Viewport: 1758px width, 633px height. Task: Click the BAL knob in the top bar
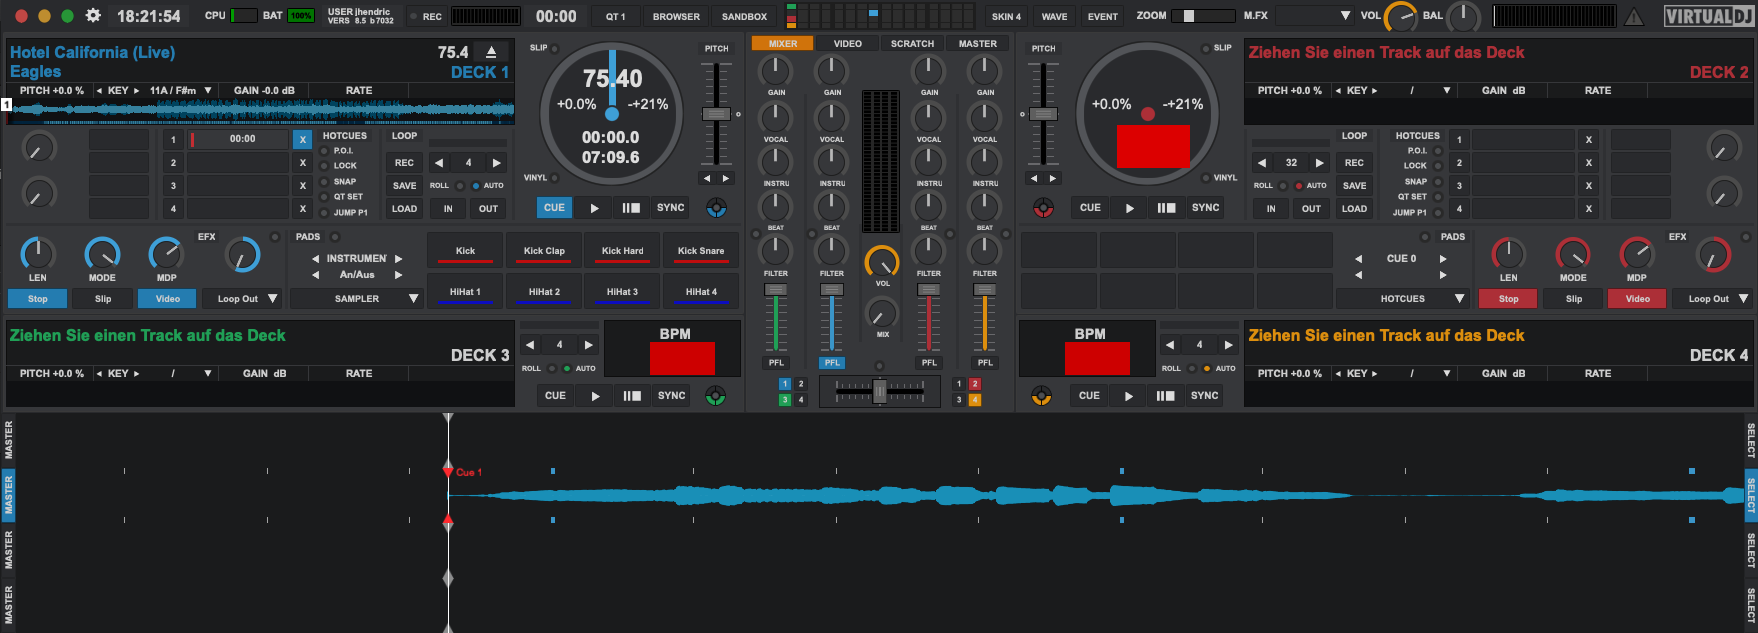[1463, 16]
